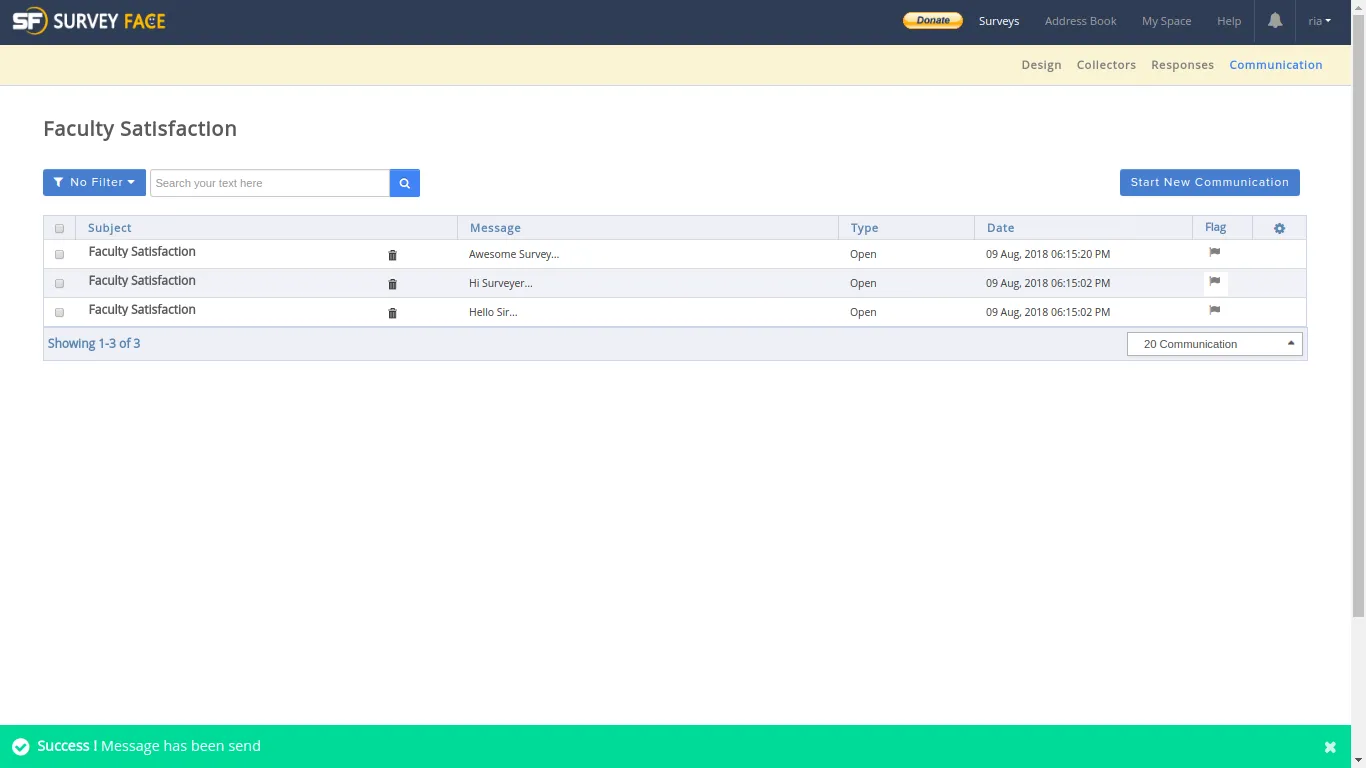Switch to the Responses tab

pyautogui.click(x=1182, y=65)
